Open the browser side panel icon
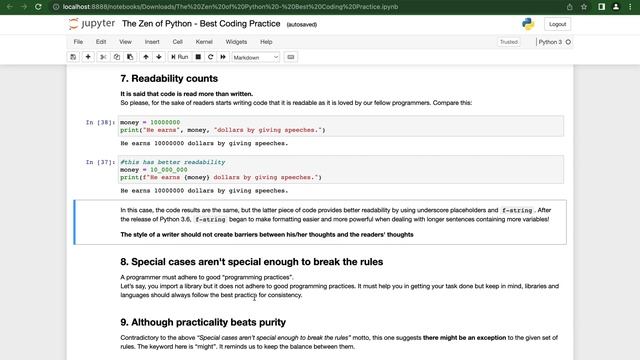Image resolution: width=640 pixels, height=360 pixels. [601, 7]
